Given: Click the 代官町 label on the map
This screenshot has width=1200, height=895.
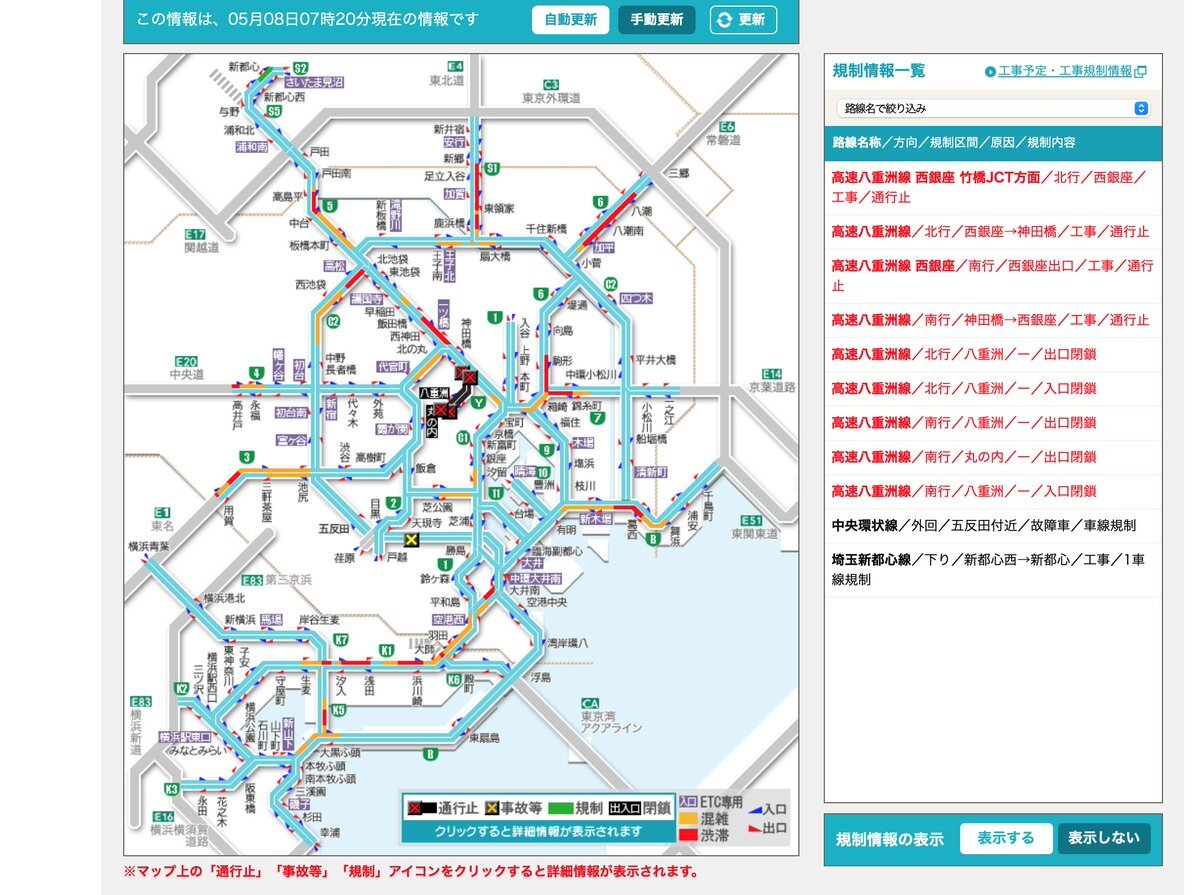Looking at the screenshot, I should click(392, 367).
